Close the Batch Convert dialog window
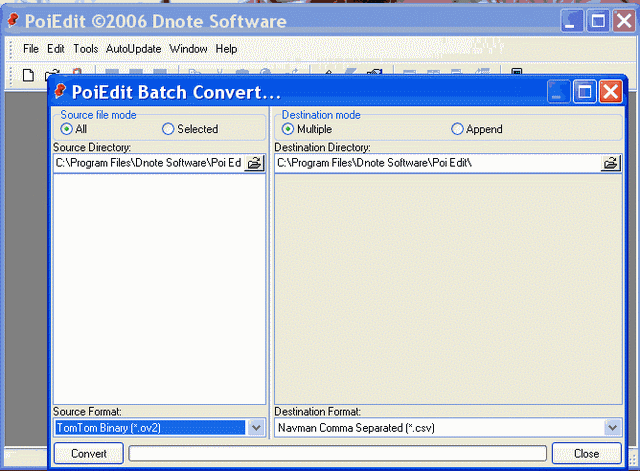640x471 pixels. tap(609, 92)
